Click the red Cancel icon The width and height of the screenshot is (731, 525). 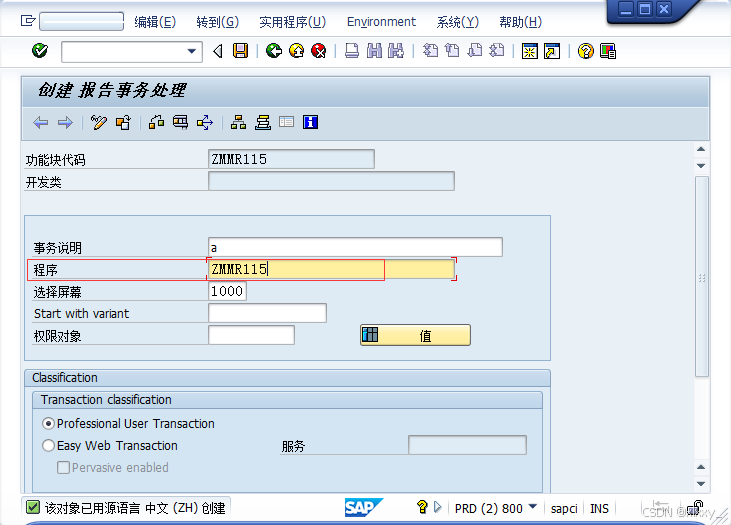tap(319, 50)
